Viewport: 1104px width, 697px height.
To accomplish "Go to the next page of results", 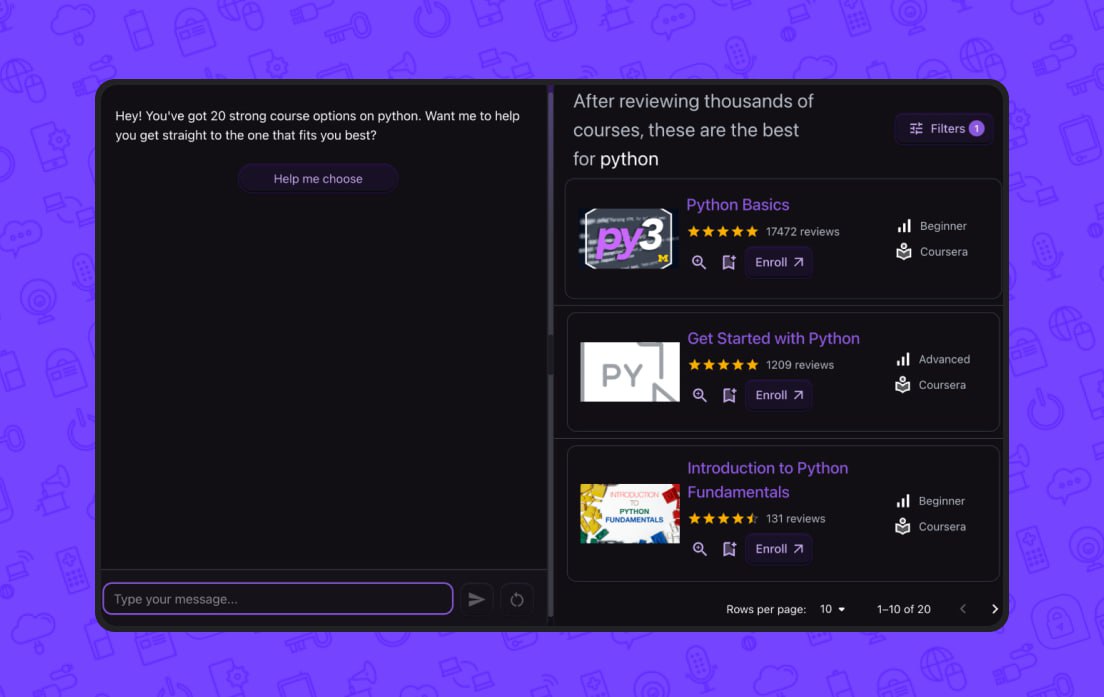I will click(994, 609).
